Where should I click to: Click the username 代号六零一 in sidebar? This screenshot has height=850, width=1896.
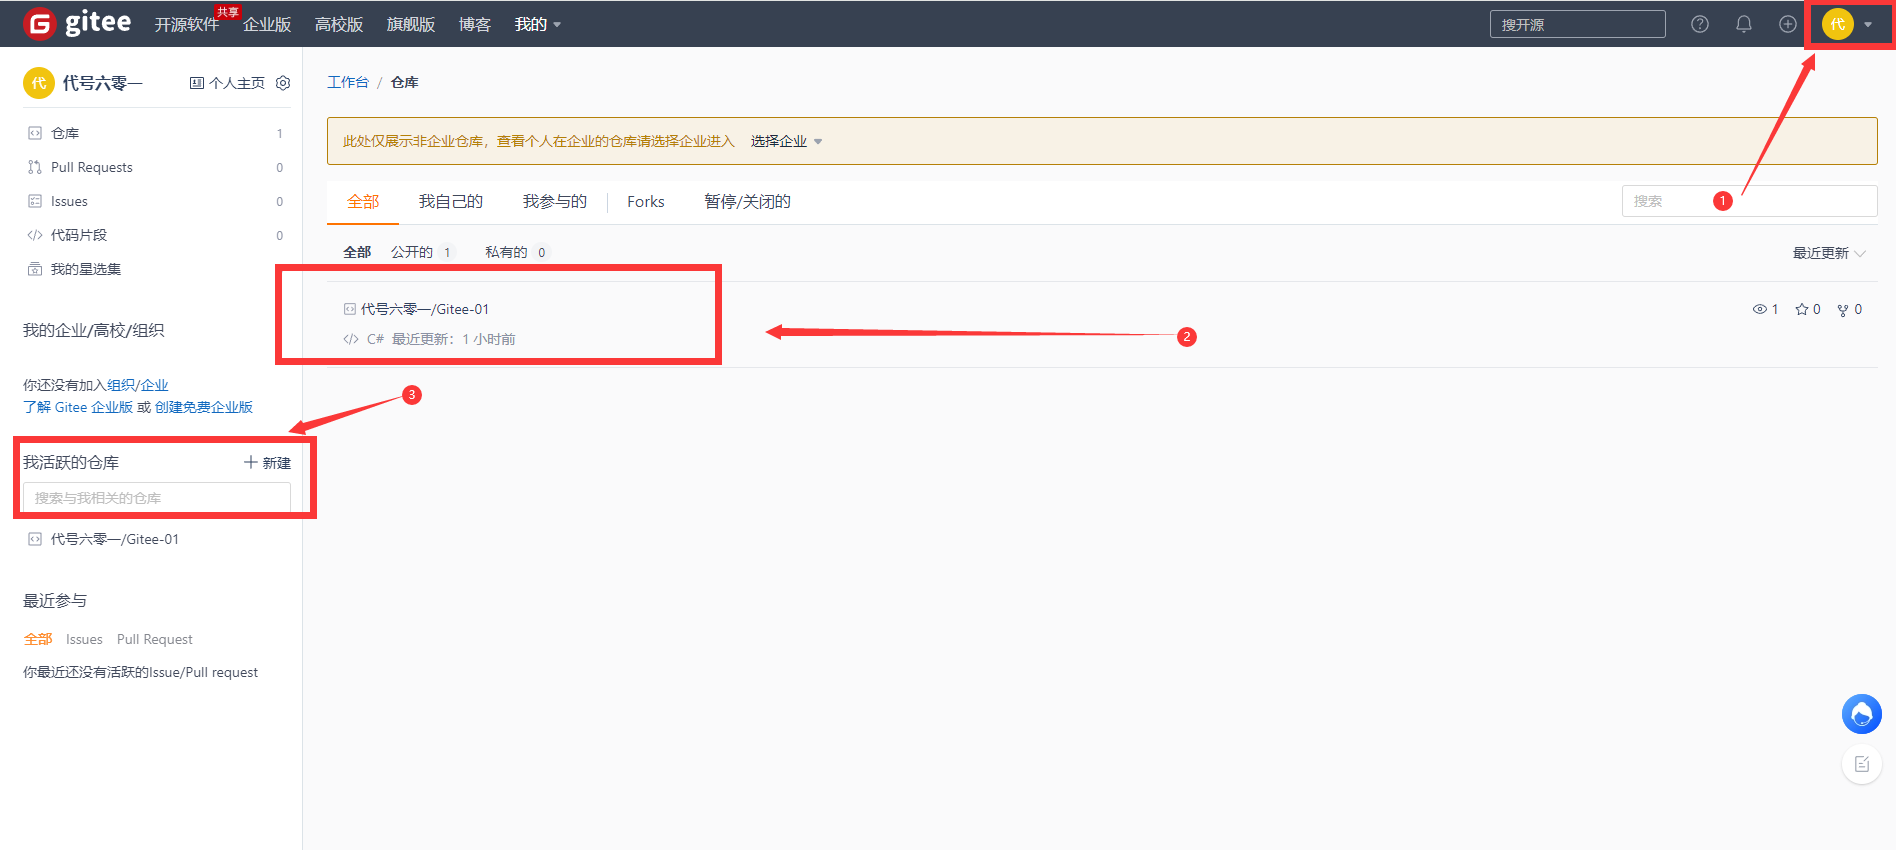(x=103, y=83)
